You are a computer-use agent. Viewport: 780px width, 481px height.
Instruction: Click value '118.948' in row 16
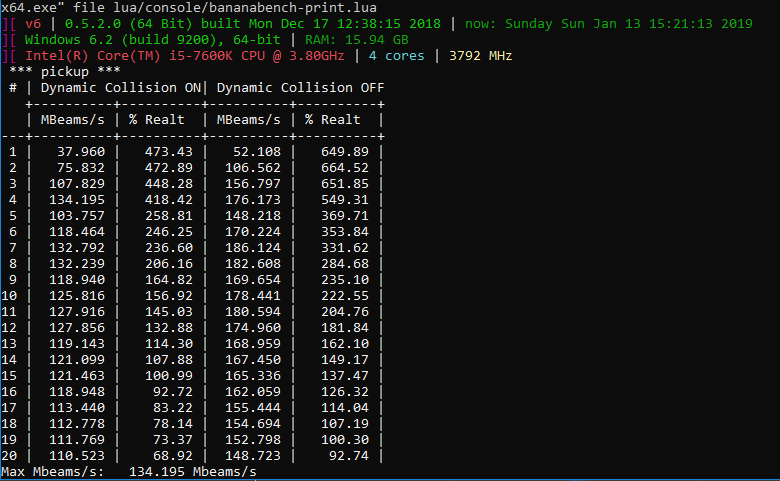77,391
